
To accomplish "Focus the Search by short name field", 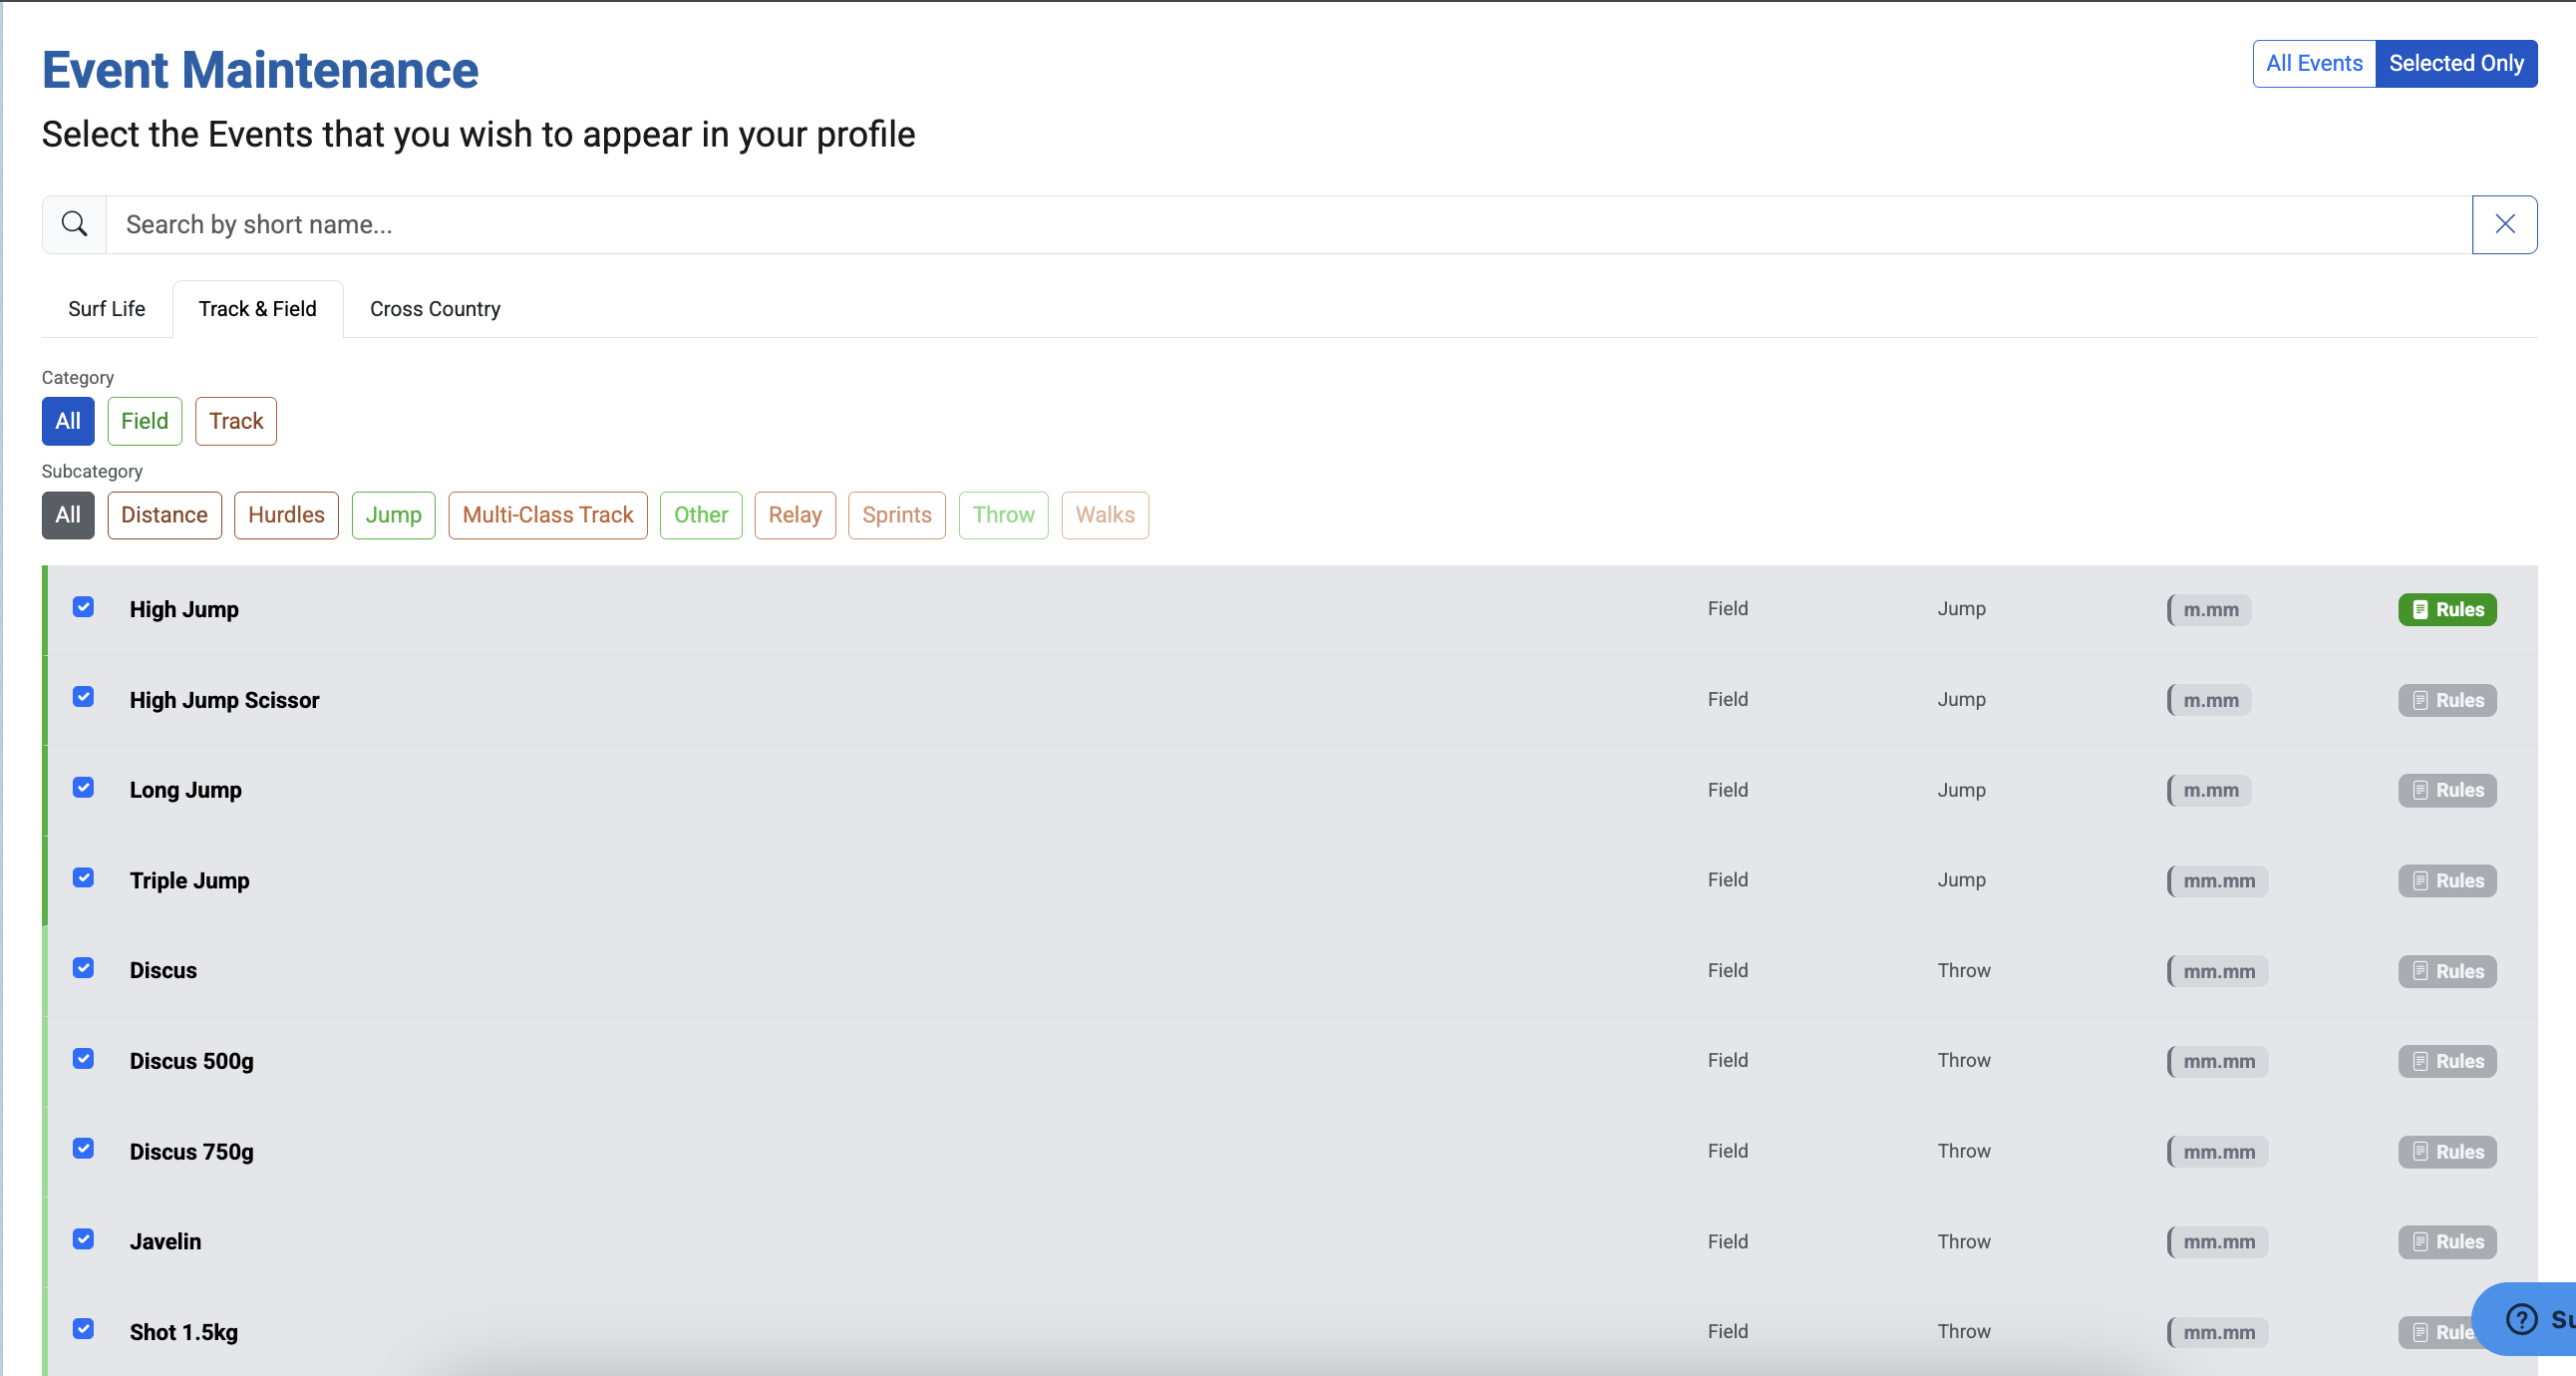I will (x=1288, y=224).
